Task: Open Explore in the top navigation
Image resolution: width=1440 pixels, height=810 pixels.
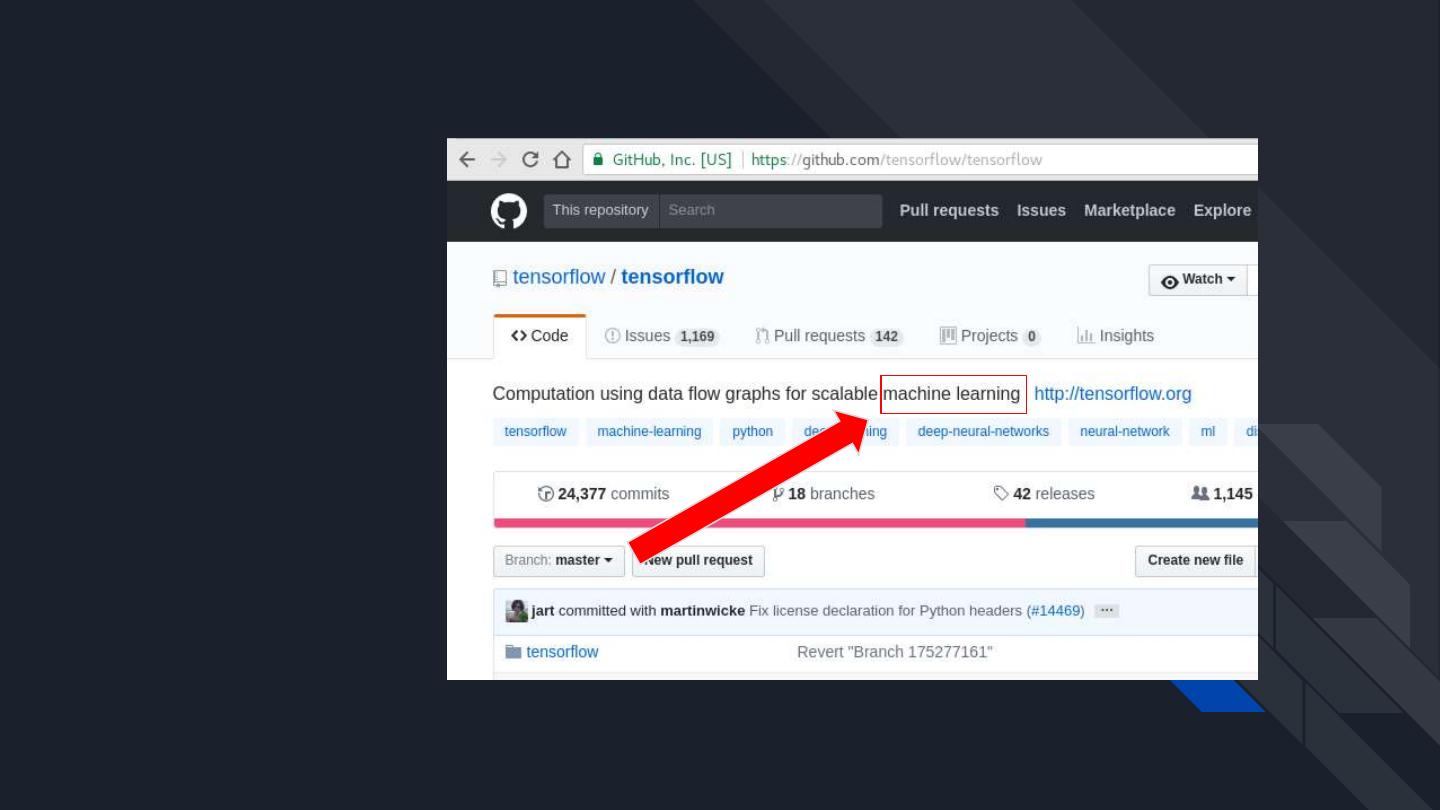Action: [x=1222, y=210]
